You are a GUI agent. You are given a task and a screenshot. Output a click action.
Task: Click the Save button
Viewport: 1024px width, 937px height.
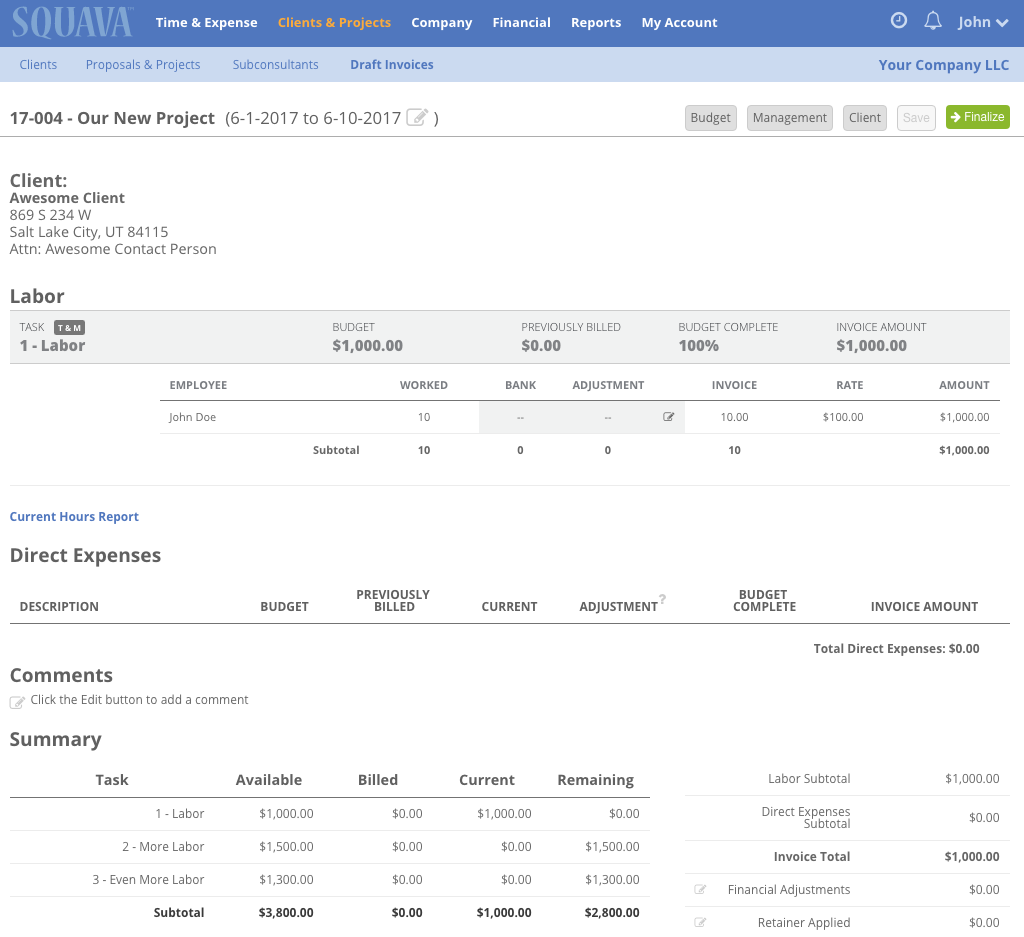tap(916, 118)
